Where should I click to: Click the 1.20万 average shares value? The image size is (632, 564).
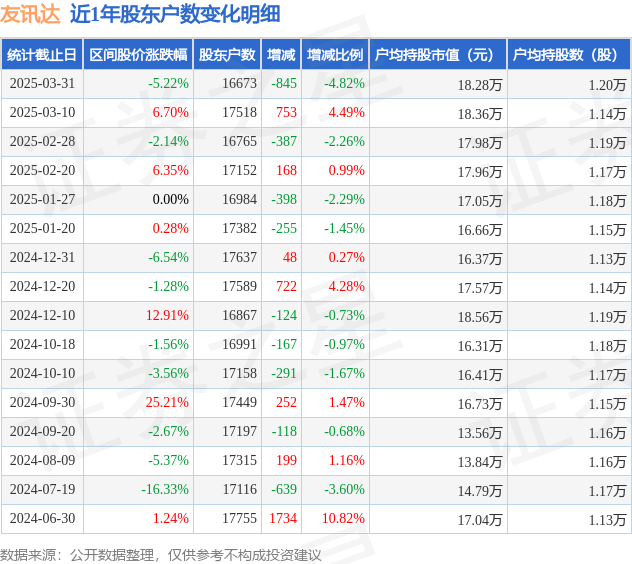[x=607, y=85]
